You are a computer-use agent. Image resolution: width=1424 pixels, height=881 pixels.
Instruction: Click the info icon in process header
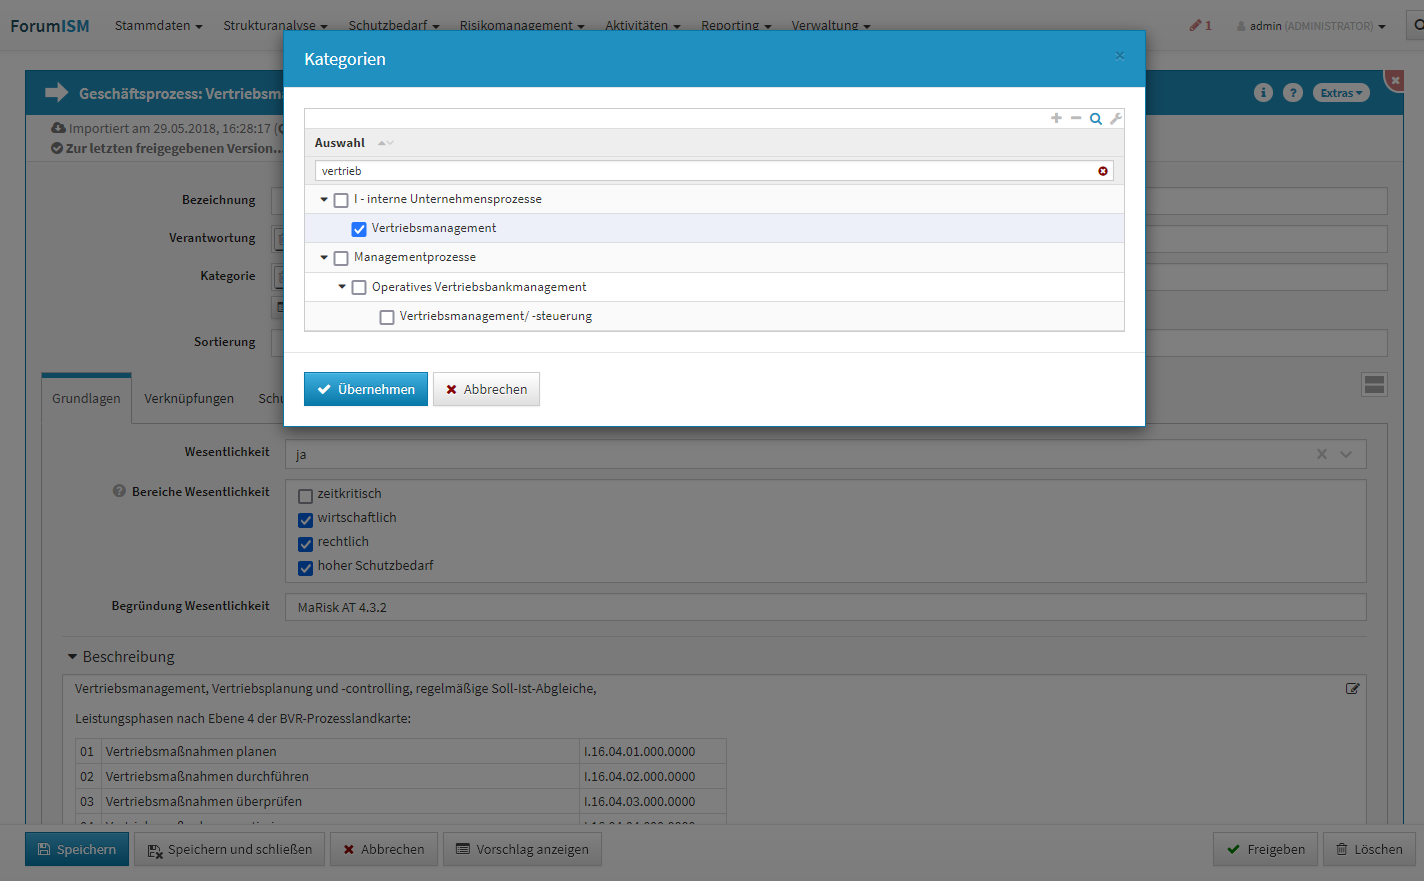[x=1263, y=93]
